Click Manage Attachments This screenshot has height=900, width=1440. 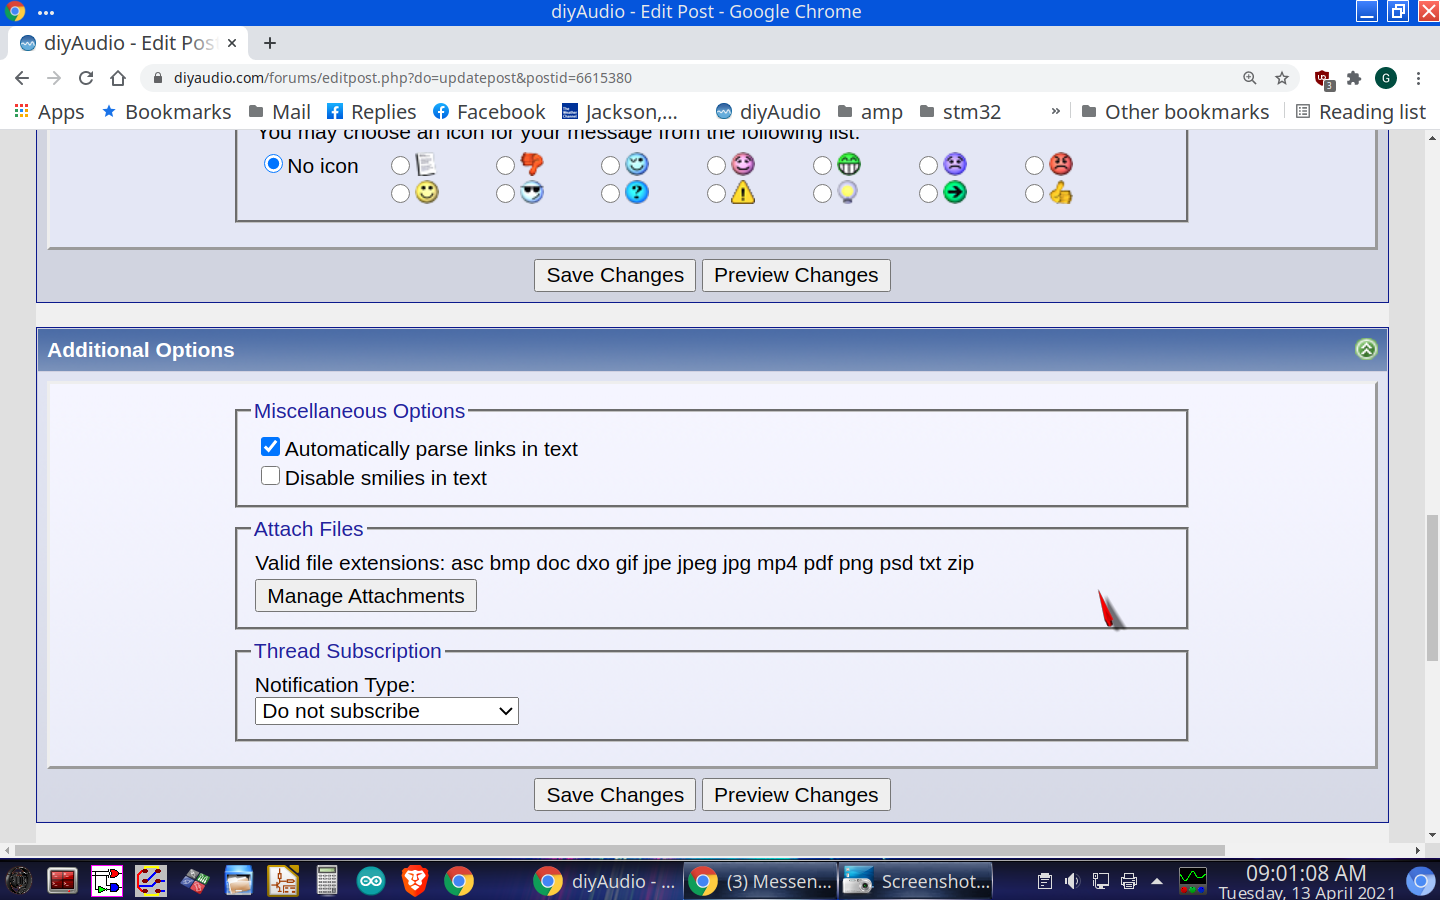pos(366,596)
